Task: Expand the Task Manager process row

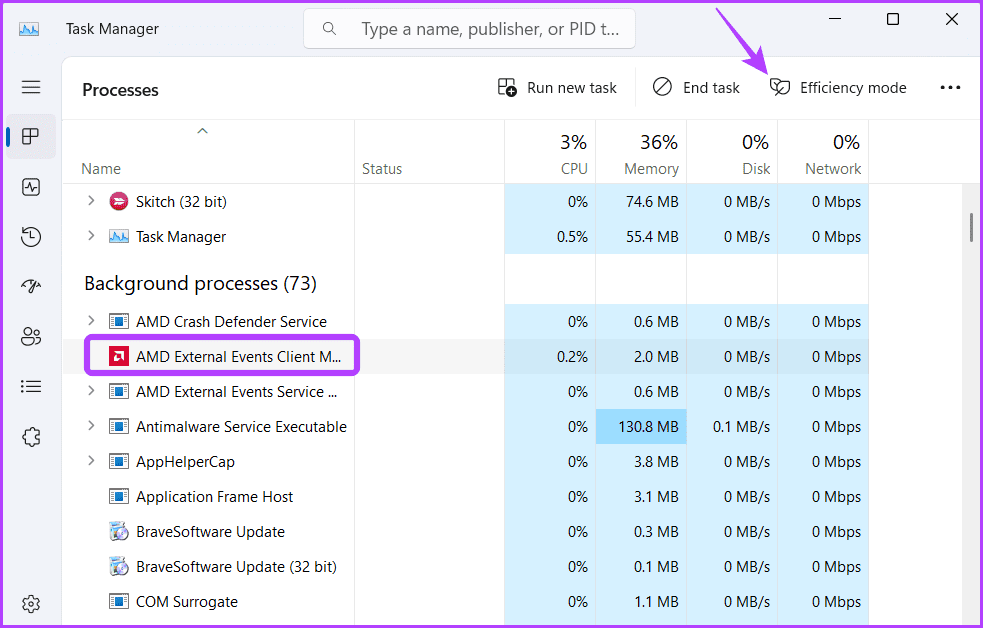Action: pos(92,236)
